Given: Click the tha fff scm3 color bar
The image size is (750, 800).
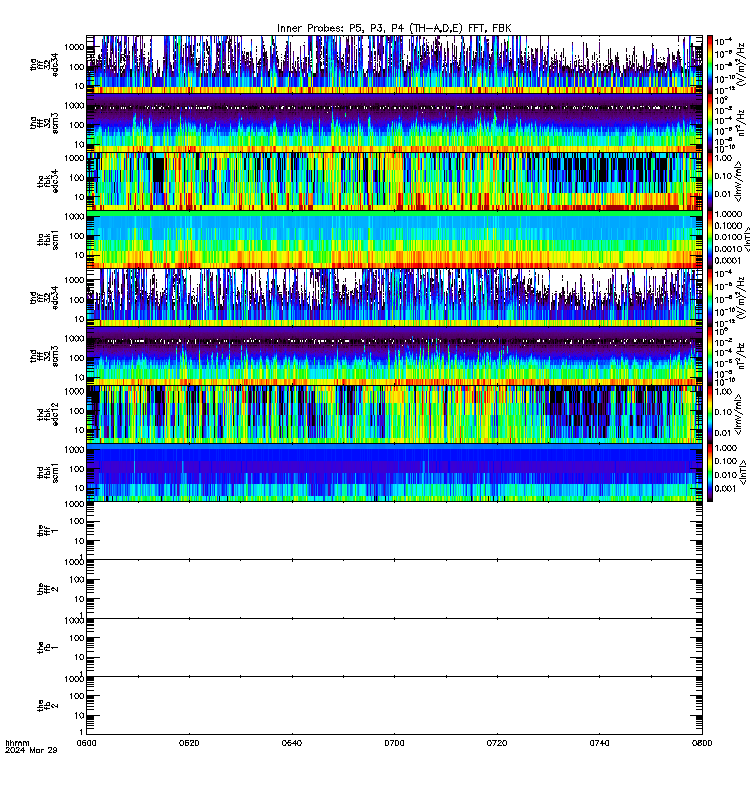Looking at the screenshot, I should click(x=710, y=123).
